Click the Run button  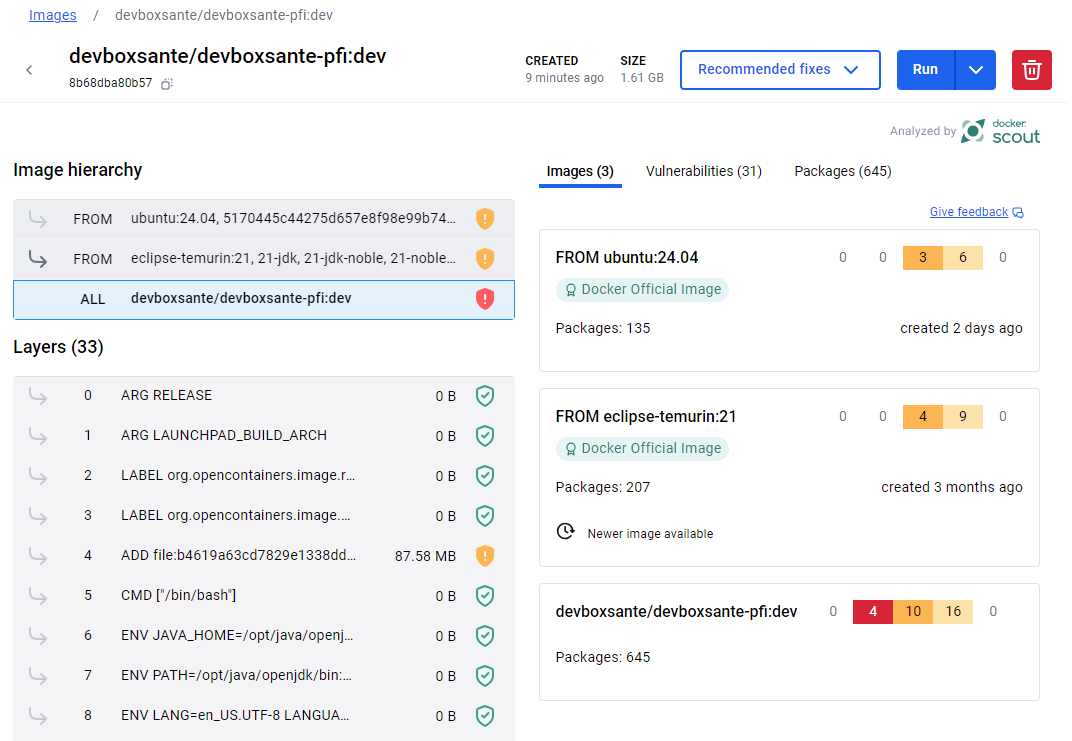926,70
